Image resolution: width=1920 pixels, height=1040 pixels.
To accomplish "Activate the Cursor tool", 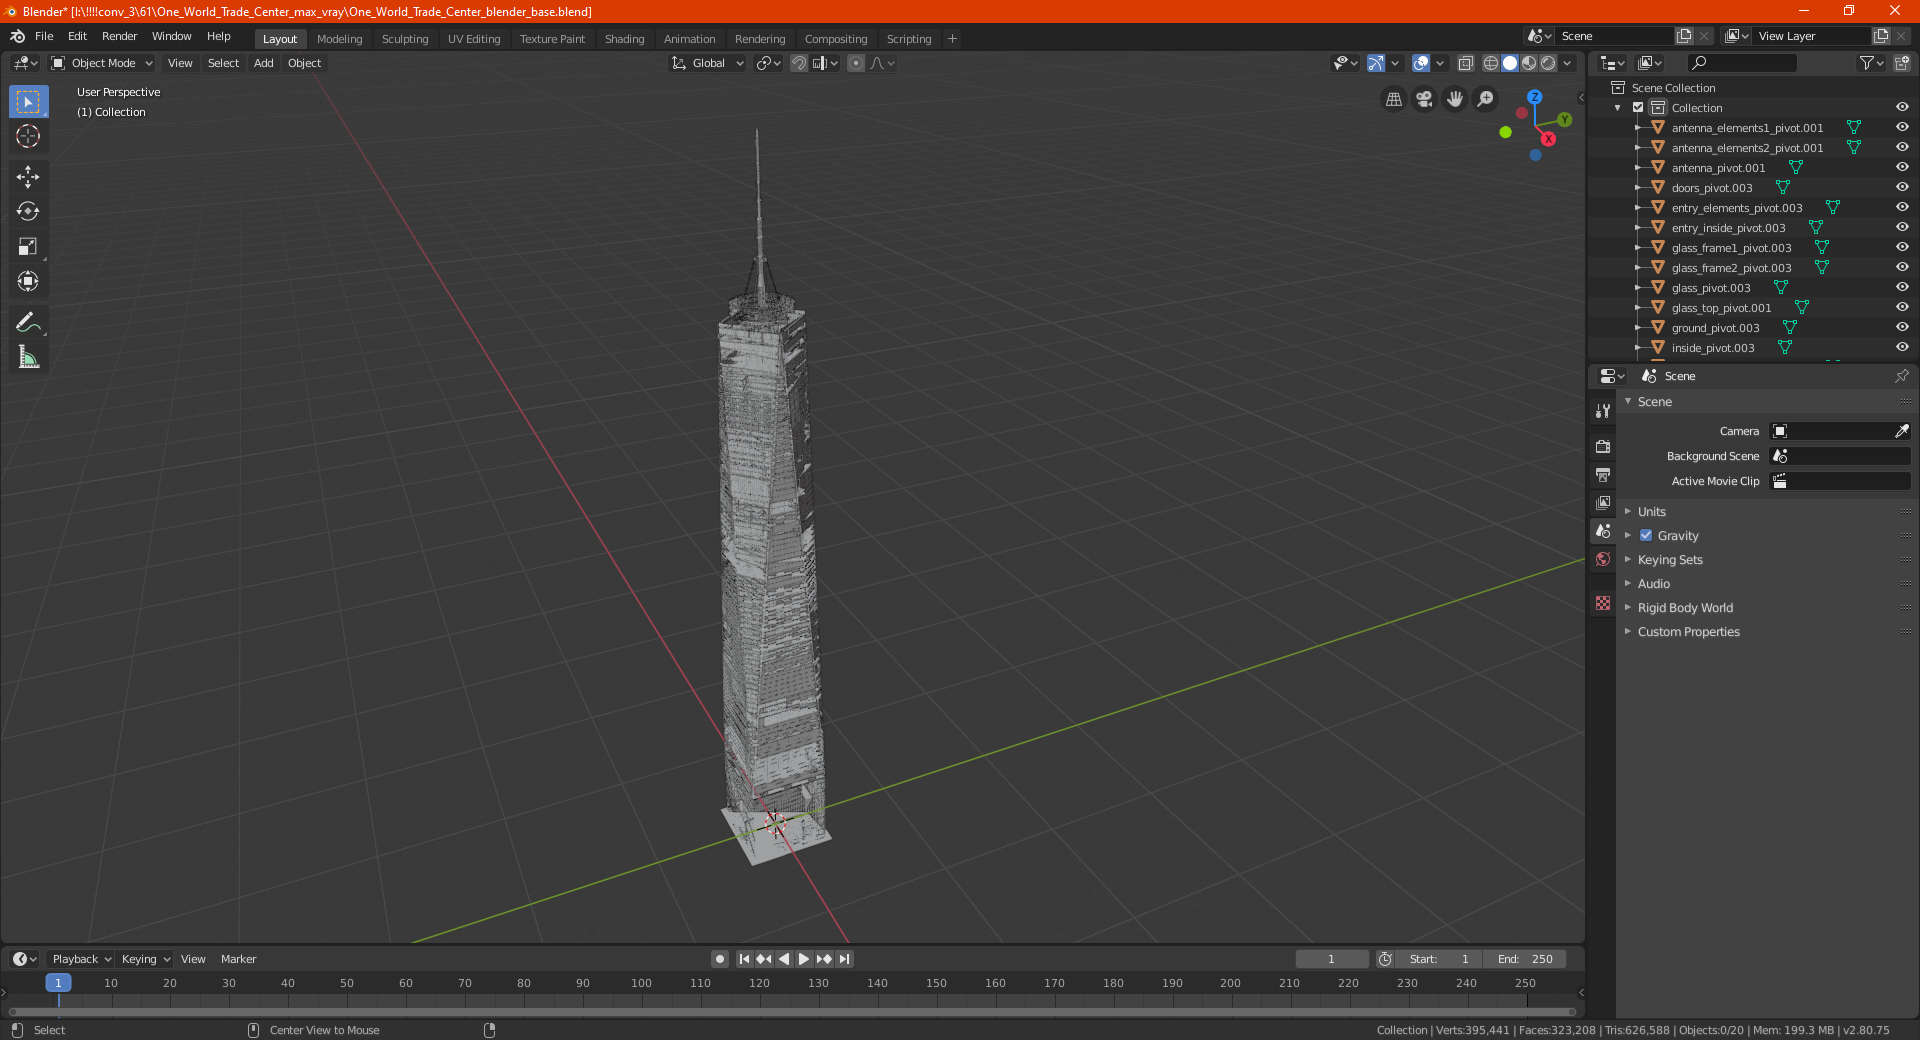I will (x=28, y=137).
